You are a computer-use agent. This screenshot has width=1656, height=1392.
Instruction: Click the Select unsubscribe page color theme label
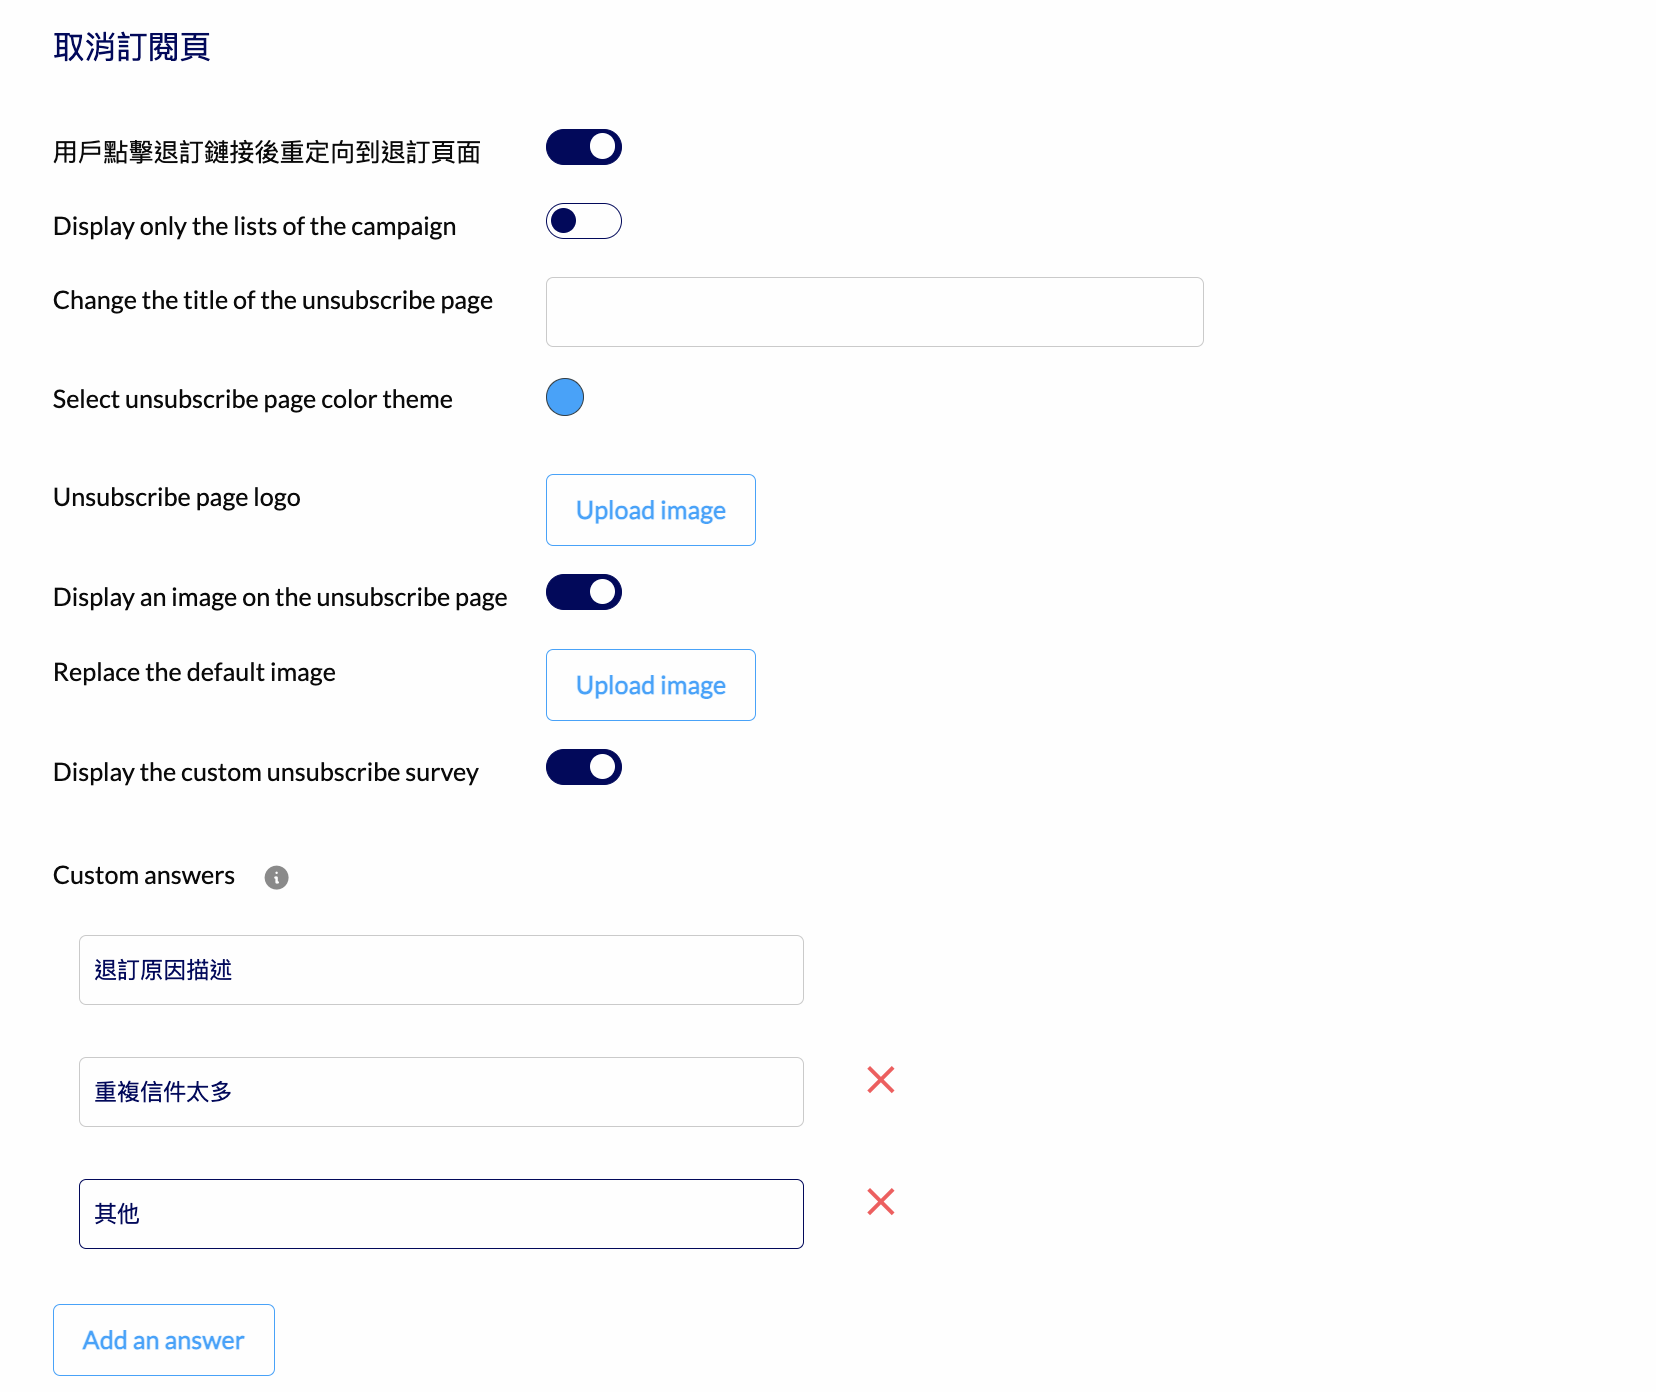pos(253,400)
